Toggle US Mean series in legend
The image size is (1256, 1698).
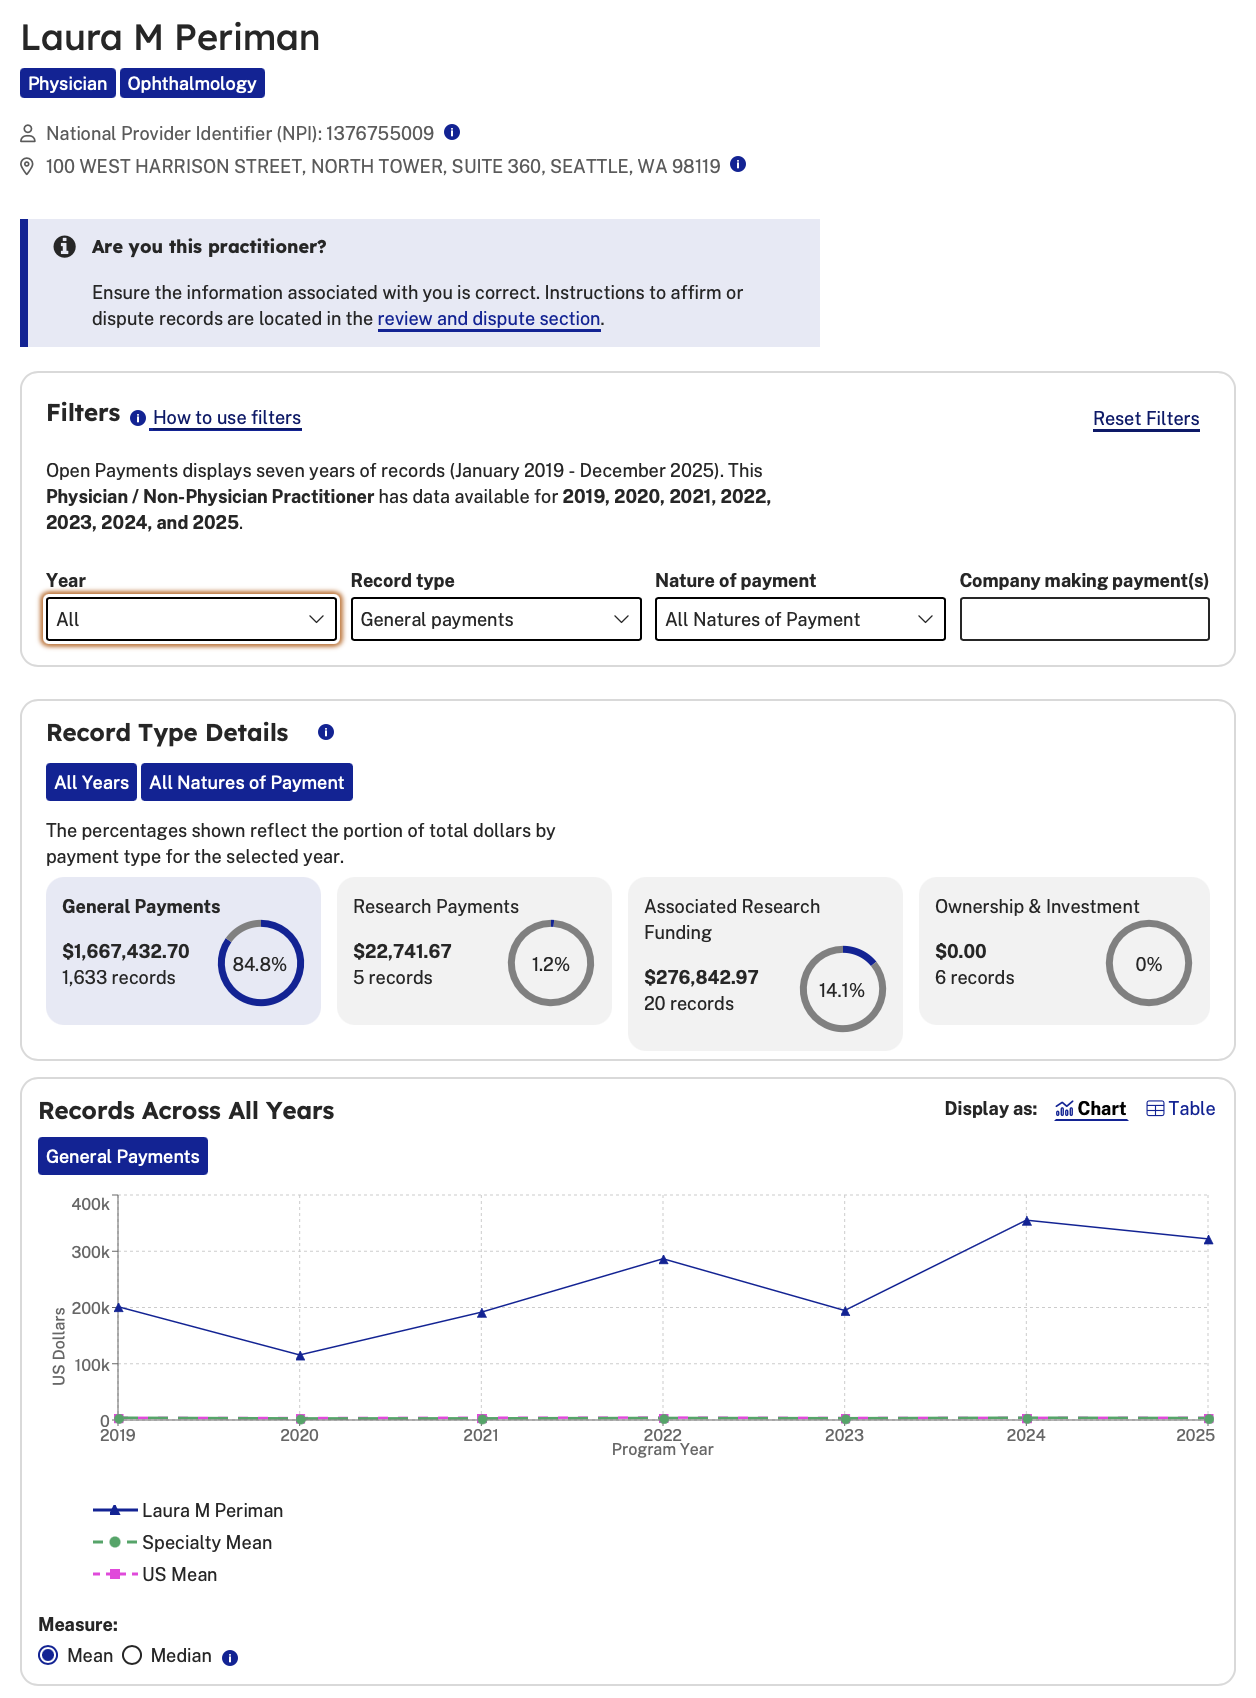point(155,1574)
